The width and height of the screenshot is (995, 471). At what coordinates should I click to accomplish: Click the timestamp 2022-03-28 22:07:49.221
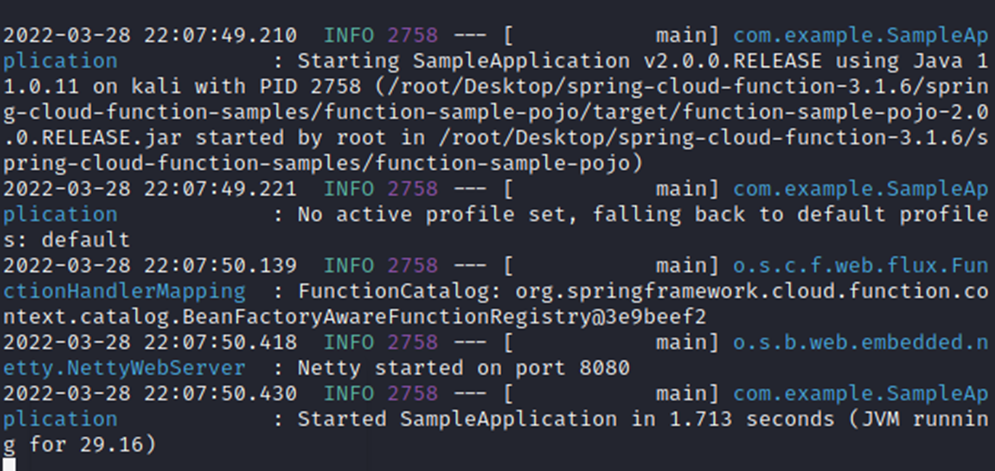coord(150,189)
